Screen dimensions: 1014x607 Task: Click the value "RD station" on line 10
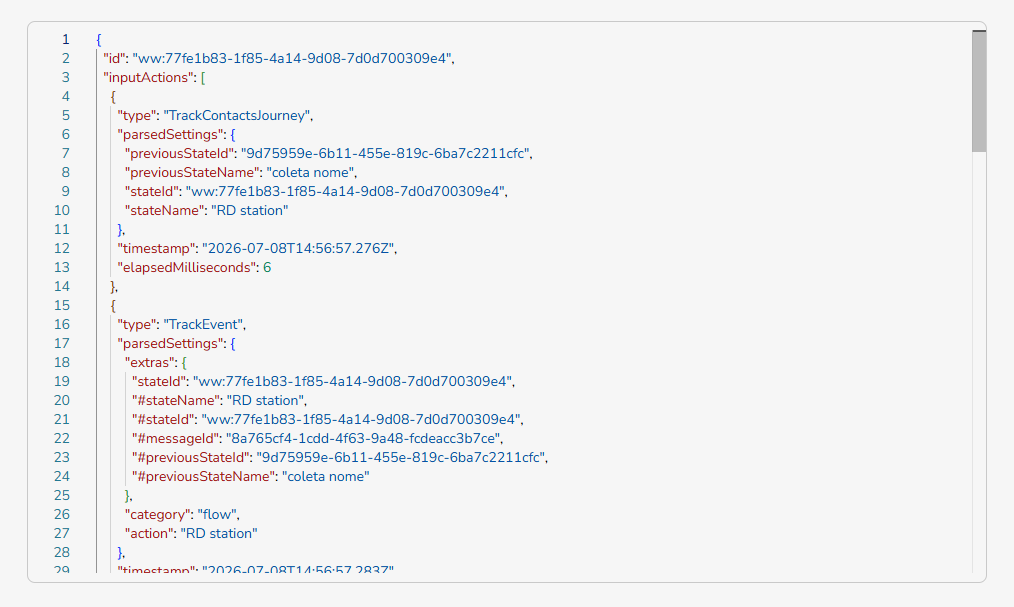(x=250, y=211)
